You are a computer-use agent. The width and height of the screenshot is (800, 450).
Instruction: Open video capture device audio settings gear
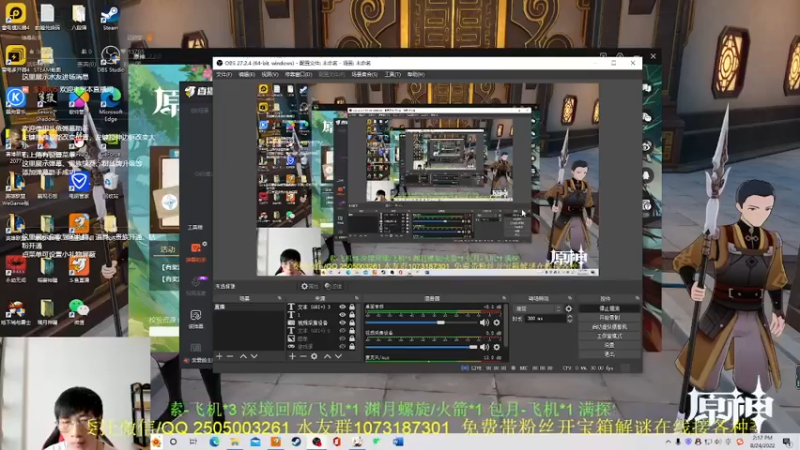coord(496,347)
